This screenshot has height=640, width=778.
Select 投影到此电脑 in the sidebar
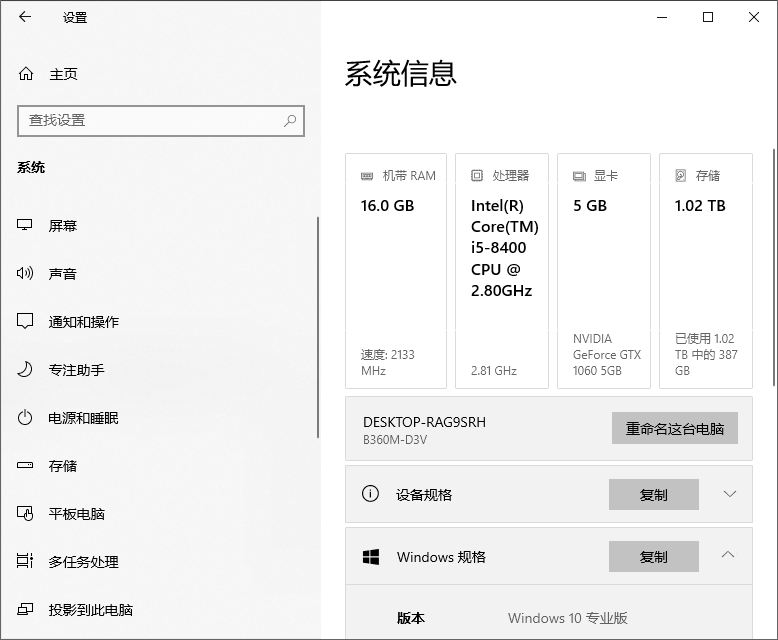click(90, 610)
